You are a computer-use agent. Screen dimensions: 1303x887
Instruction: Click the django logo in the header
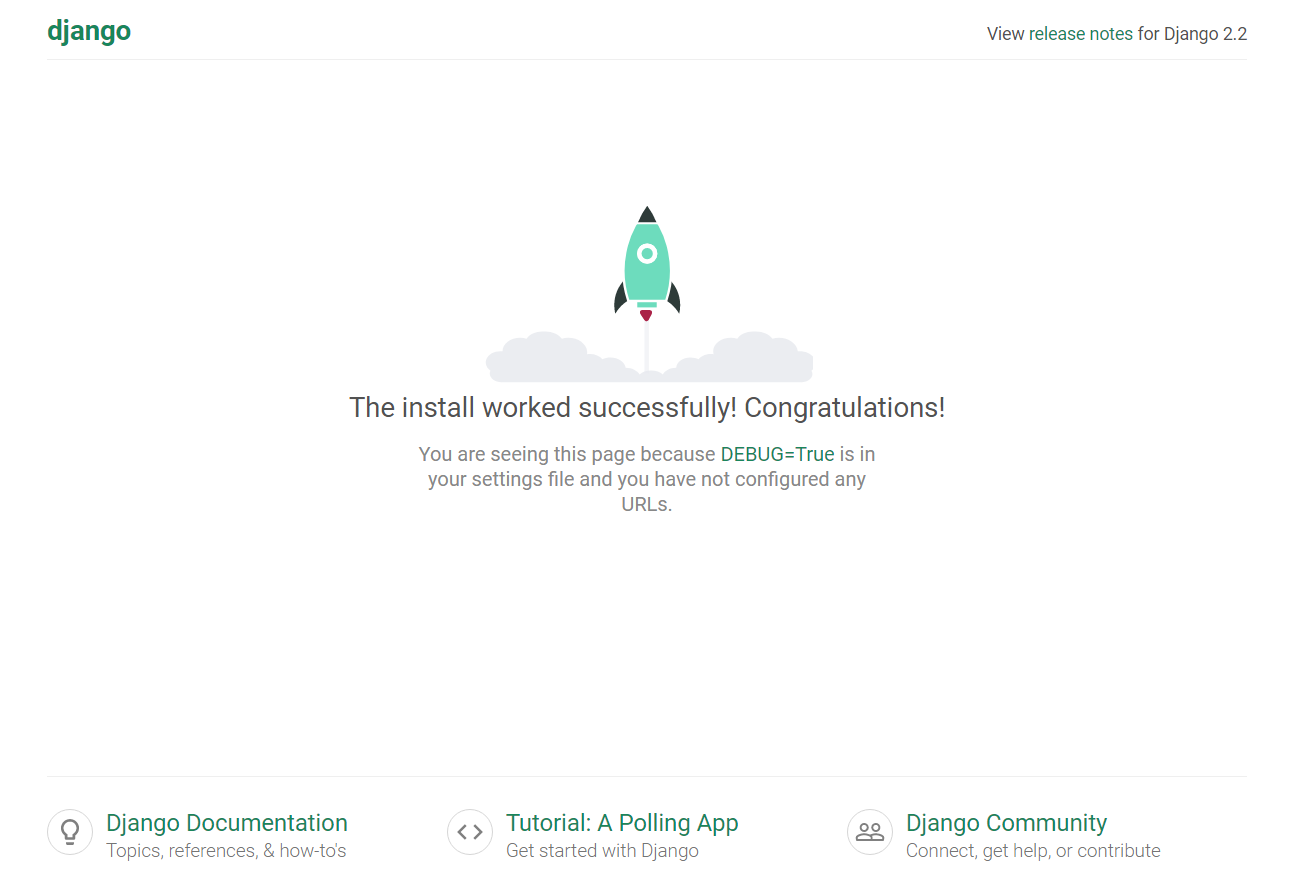pos(89,31)
